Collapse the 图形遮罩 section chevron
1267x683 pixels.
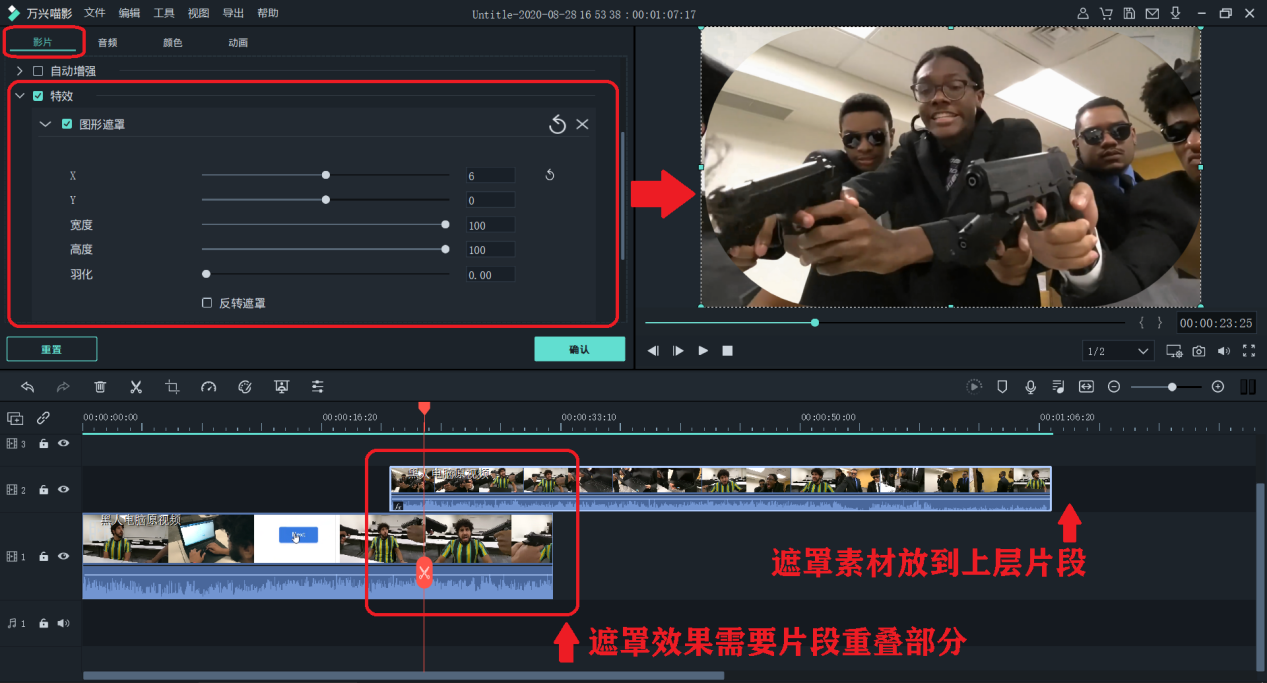[45, 123]
